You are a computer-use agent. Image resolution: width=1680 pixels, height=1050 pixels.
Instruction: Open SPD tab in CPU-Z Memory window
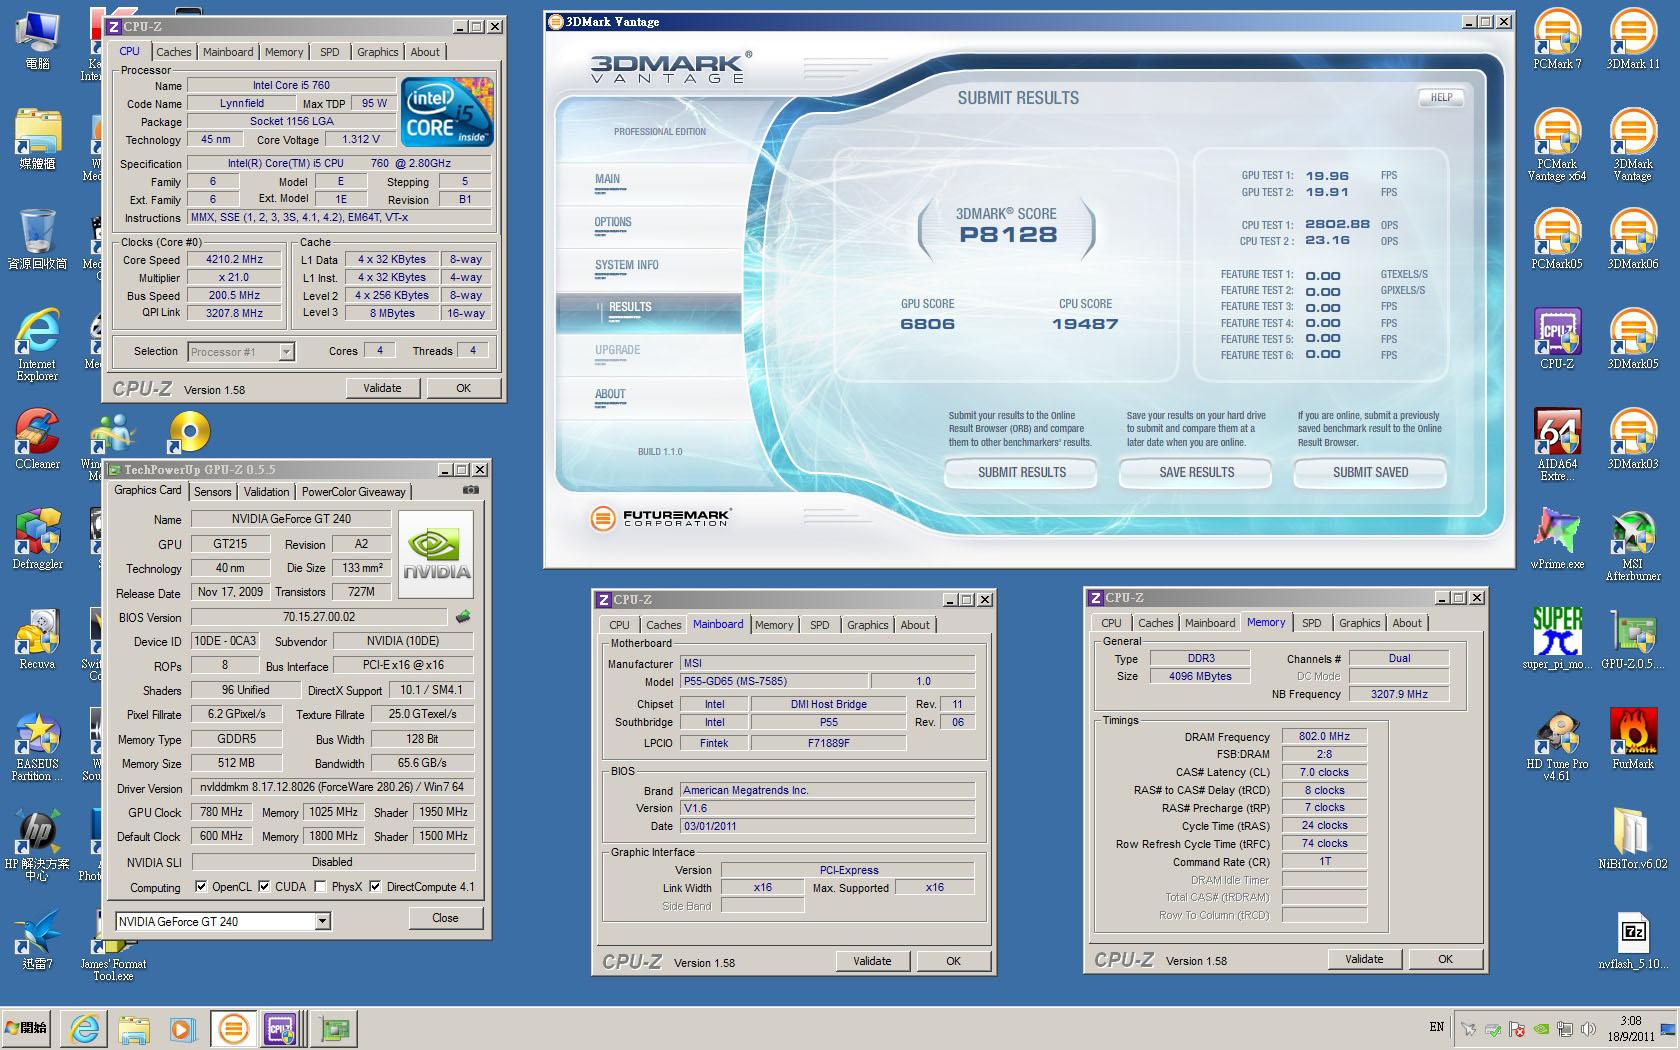1311,623
